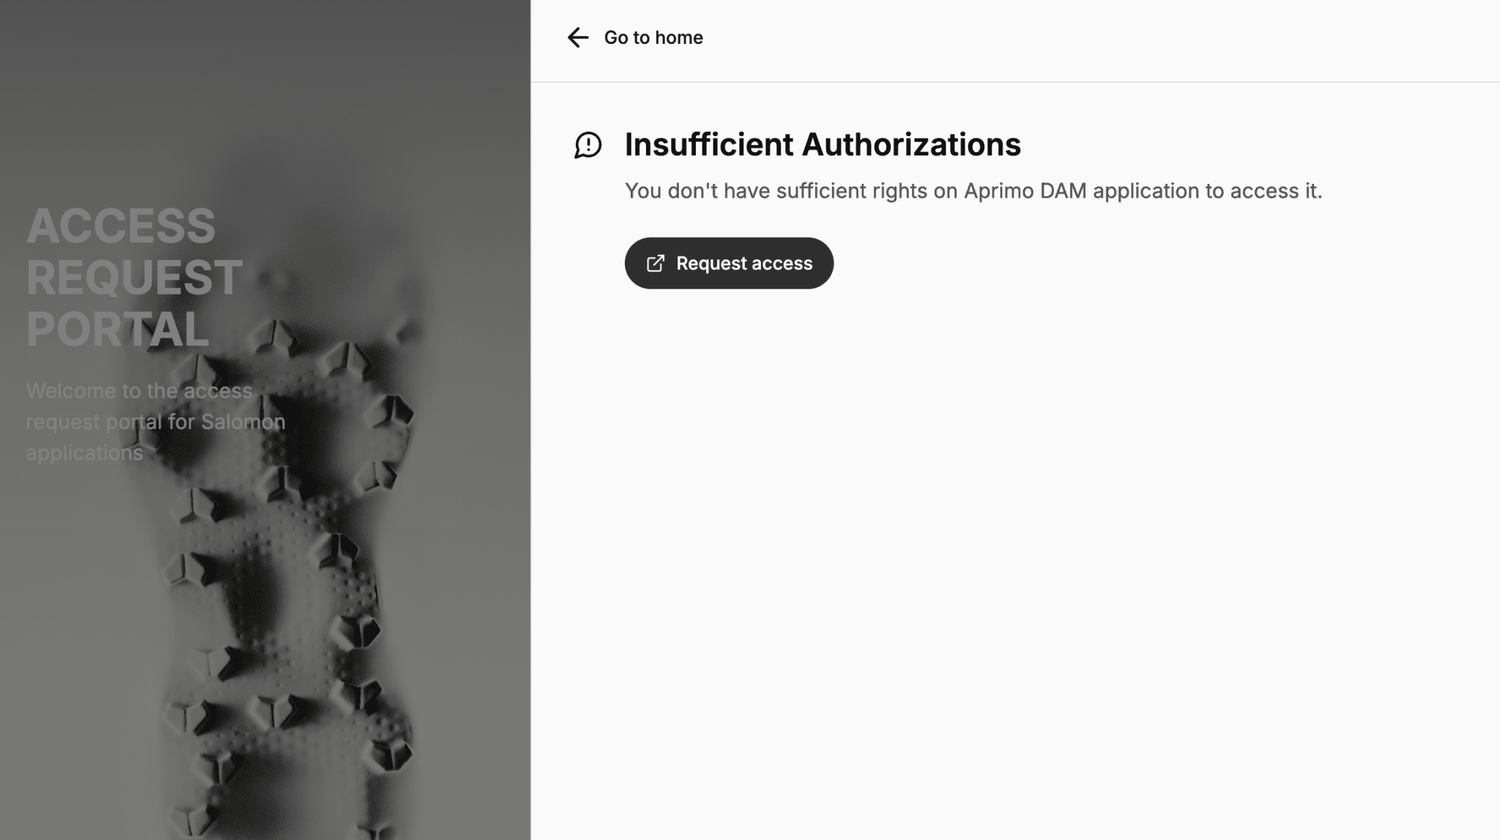Click the word "Authorizations" in the heading
This screenshot has width=1500, height=840.
tap(911, 145)
